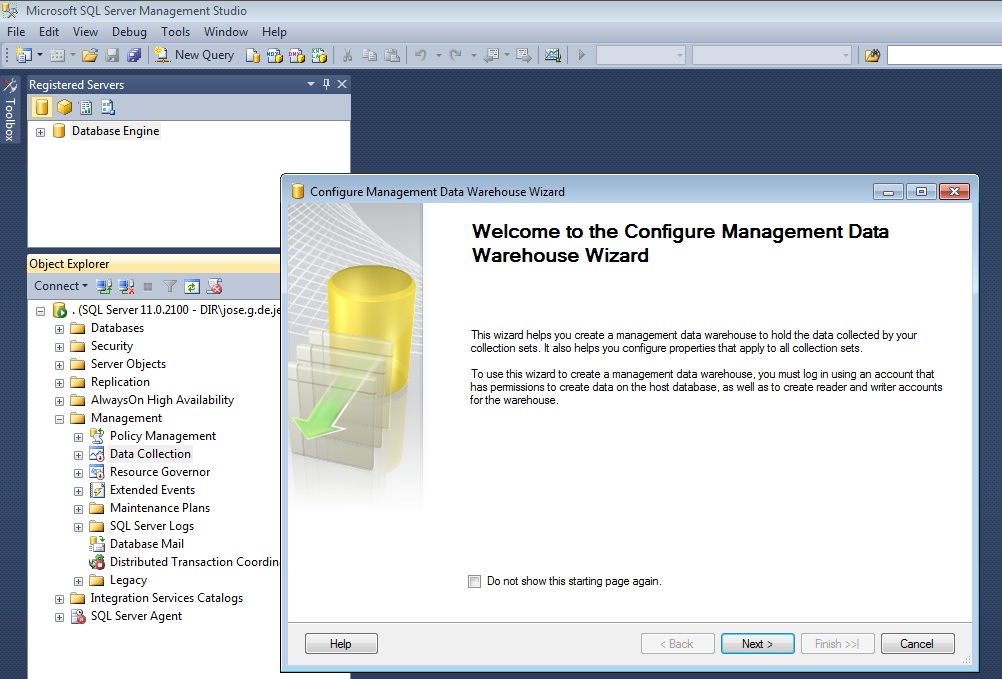1002x679 pixels.
Task: Close the Registered Servers panel
Action: pyautogui.click(x=342, y=84)
